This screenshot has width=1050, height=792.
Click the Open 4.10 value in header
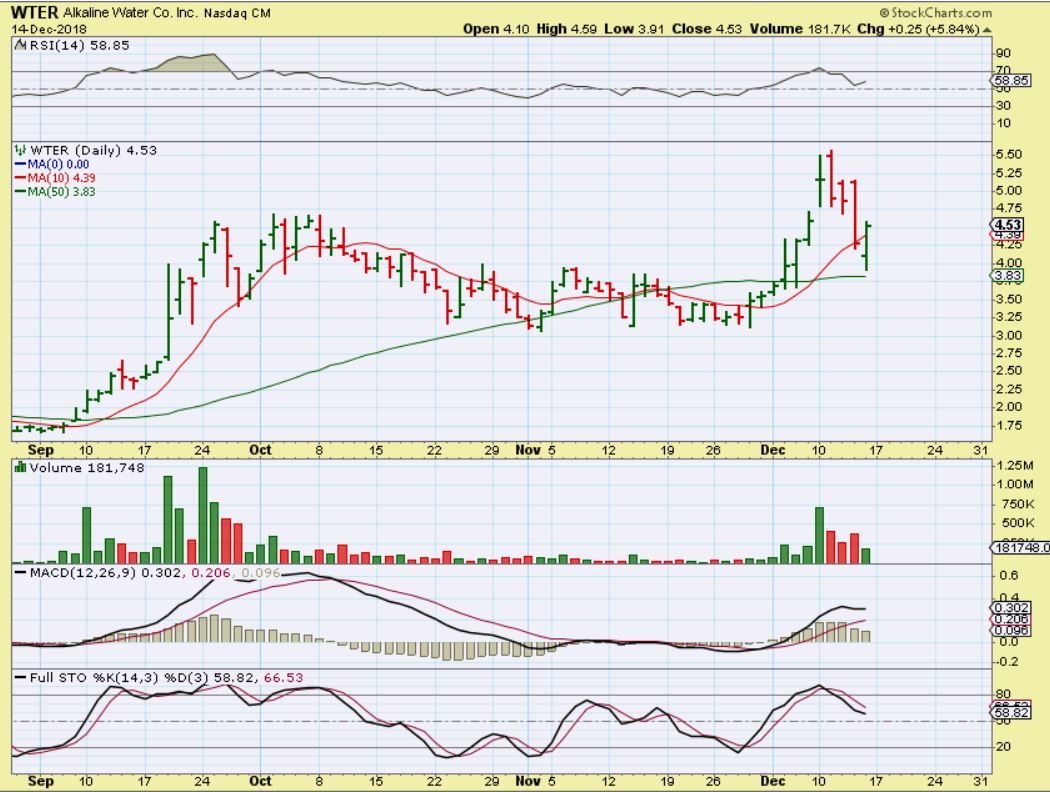pos(496,29)
